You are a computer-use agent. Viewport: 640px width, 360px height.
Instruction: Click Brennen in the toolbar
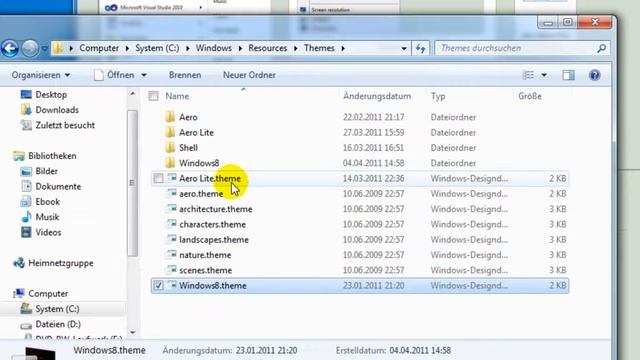(185, 75)
